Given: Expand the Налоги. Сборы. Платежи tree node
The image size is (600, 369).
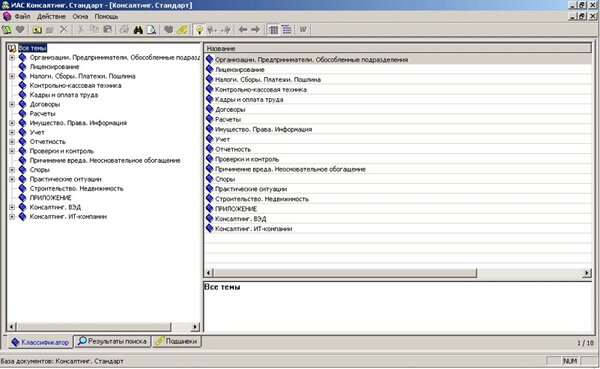Looking at the screenshot, I should point(12,76).
